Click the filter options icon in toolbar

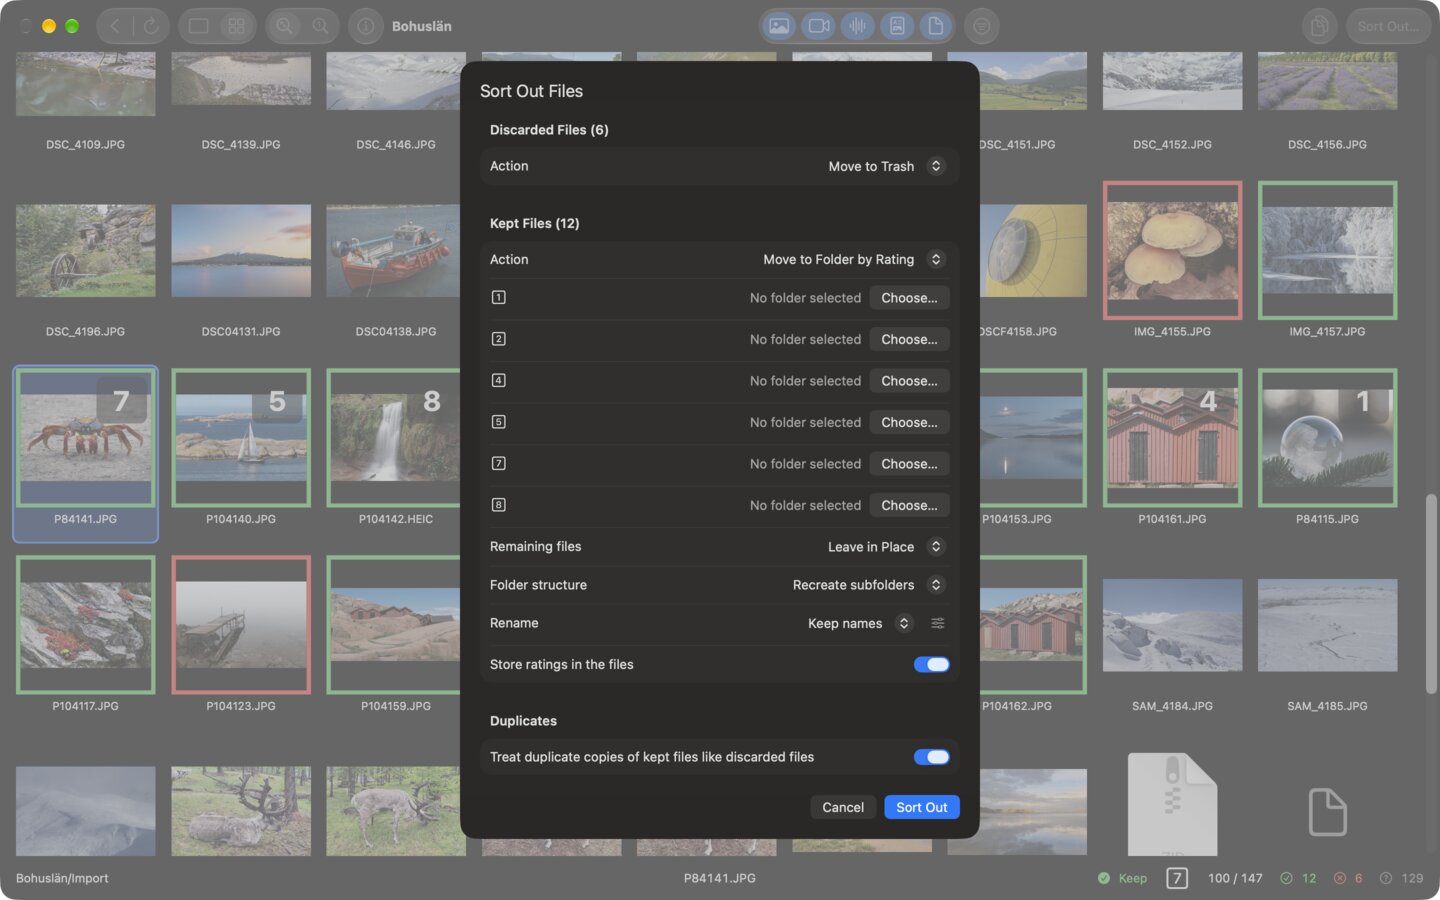[x=982, y=26]
